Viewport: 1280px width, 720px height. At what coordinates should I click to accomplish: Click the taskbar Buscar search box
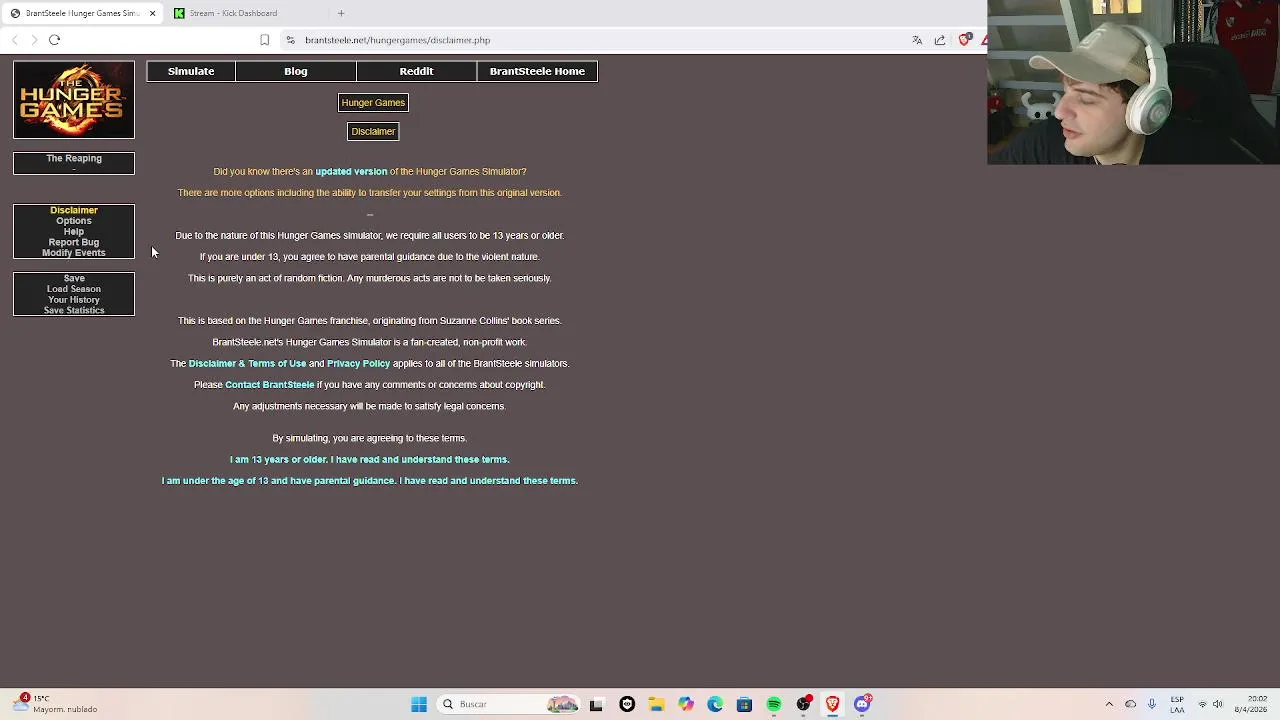point(510,704)
